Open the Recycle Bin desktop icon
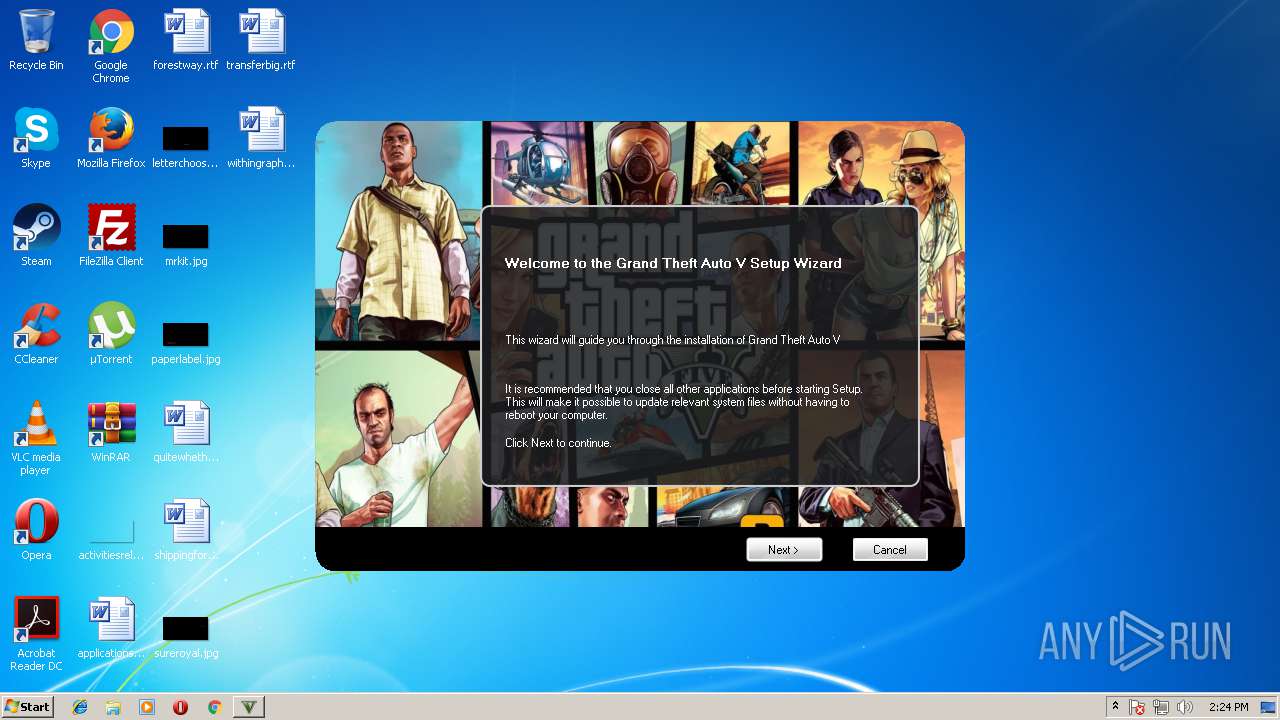 pos(36,41)
